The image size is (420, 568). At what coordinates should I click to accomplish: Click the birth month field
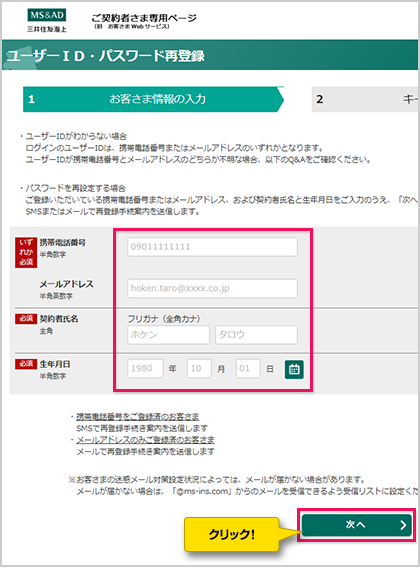click(x=199, y=368)
